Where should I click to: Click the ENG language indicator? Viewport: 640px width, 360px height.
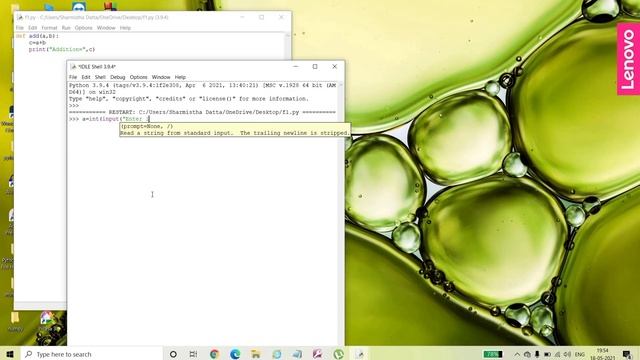pyautogui.click(x=580, y=354)
